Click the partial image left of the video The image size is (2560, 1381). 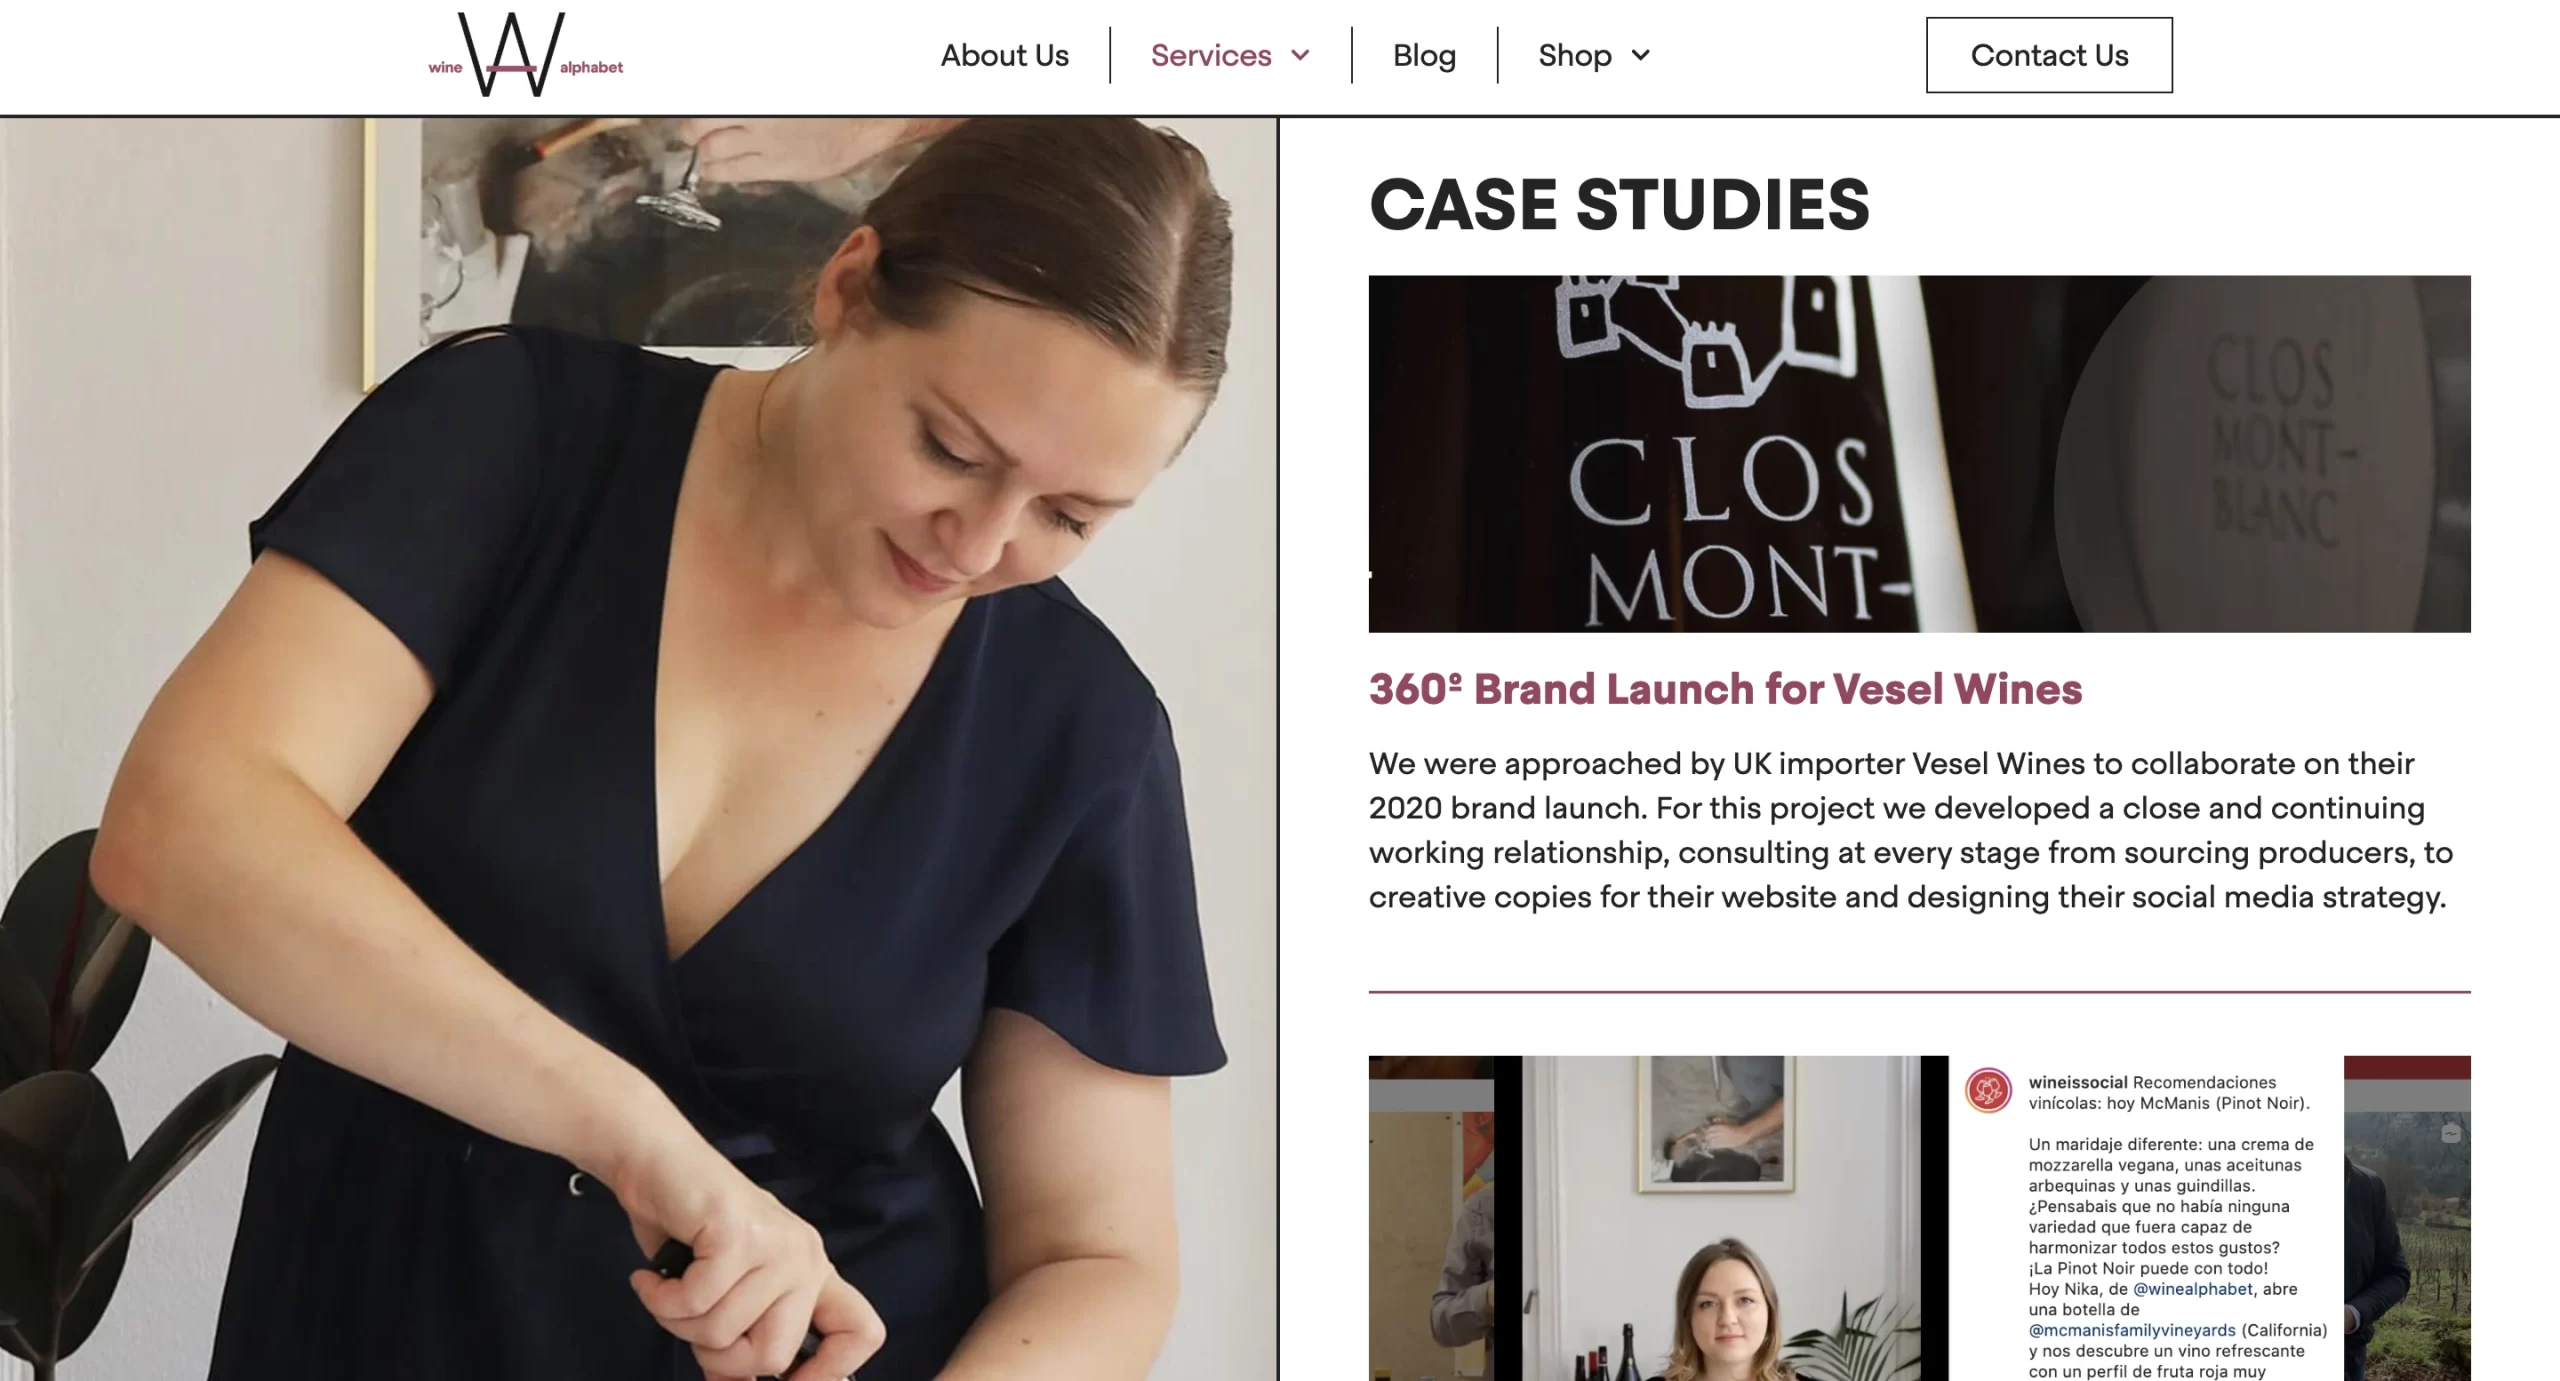point(1431,1218)
